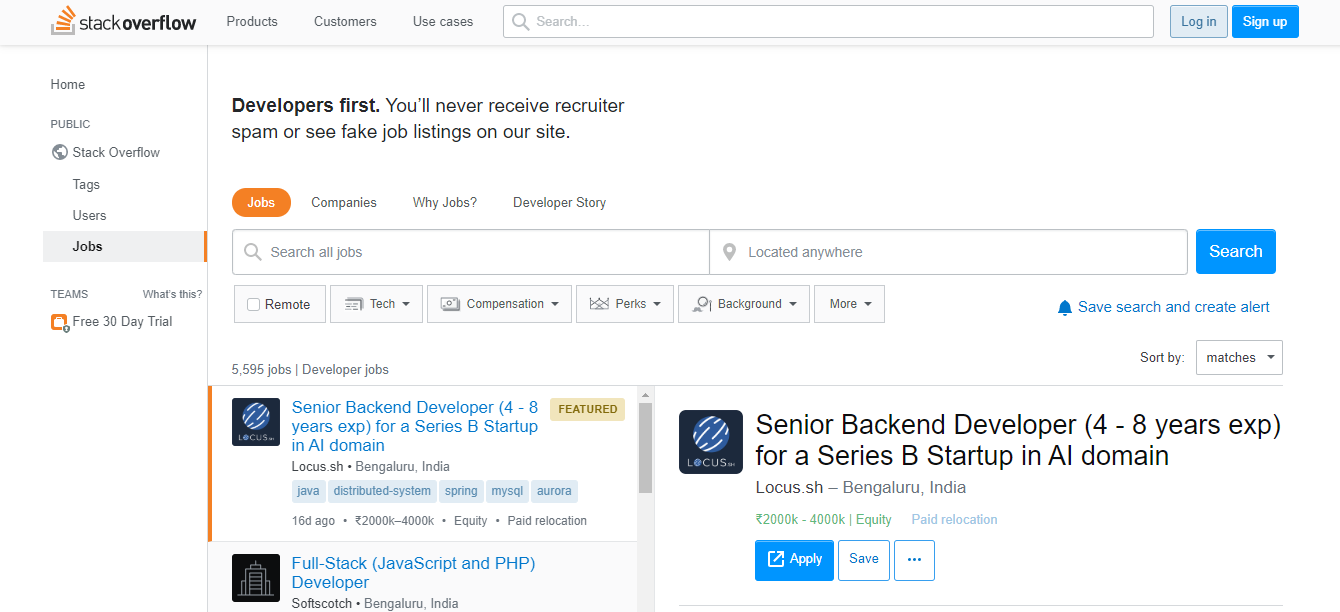Image resolution: width=1340 pixels, height=612 pixels.
Task: Focus the top site search field
Action: (828, 21)
